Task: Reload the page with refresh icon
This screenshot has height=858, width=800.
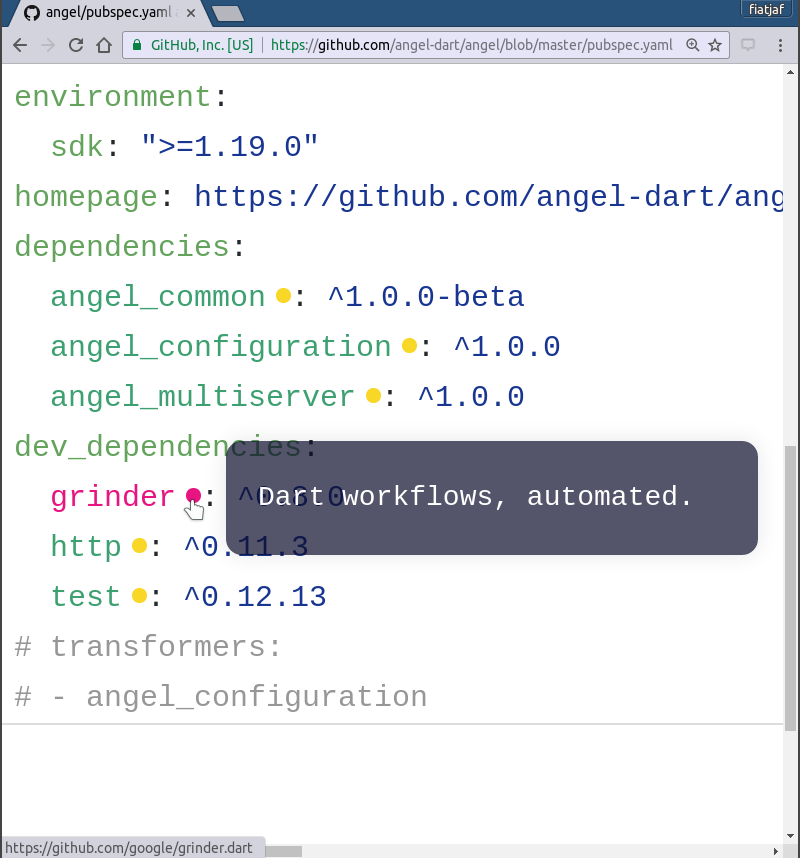Action: click(x=76, y=45)
